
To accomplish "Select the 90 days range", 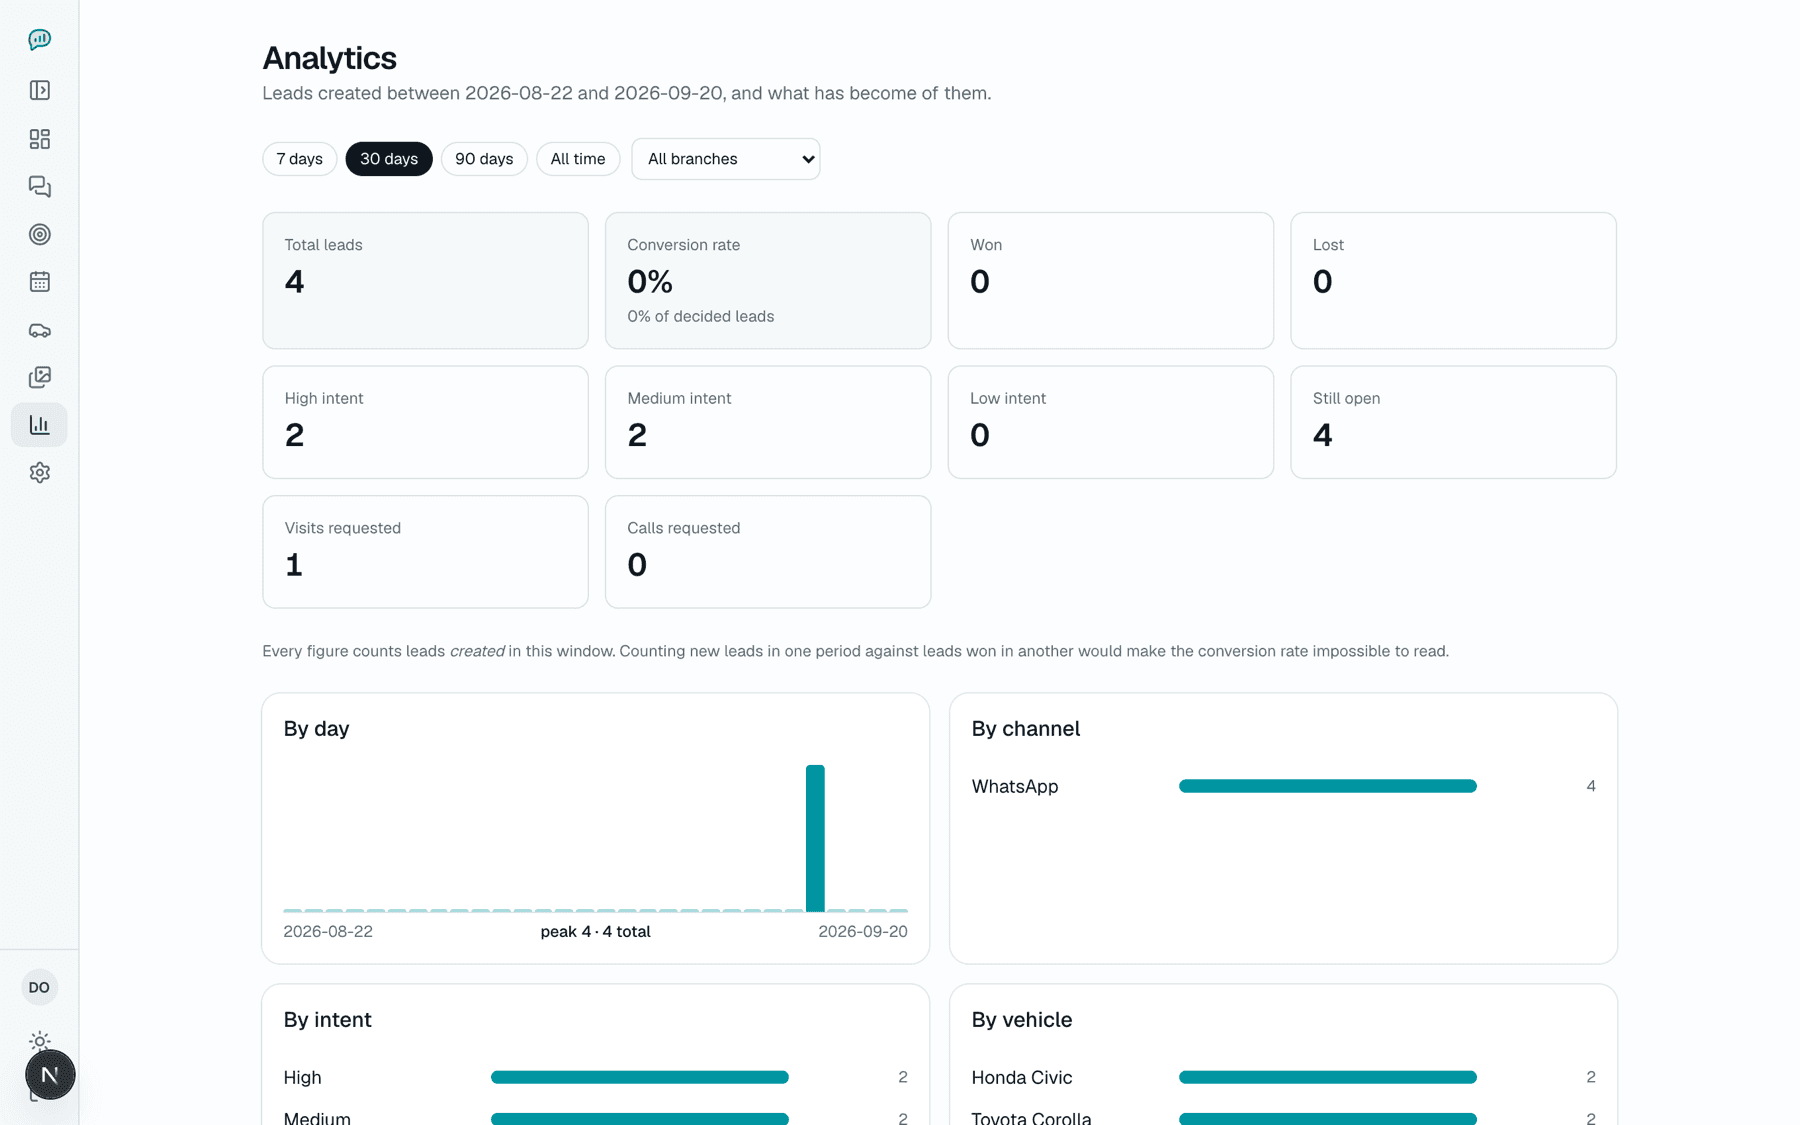I will [484, 159].
